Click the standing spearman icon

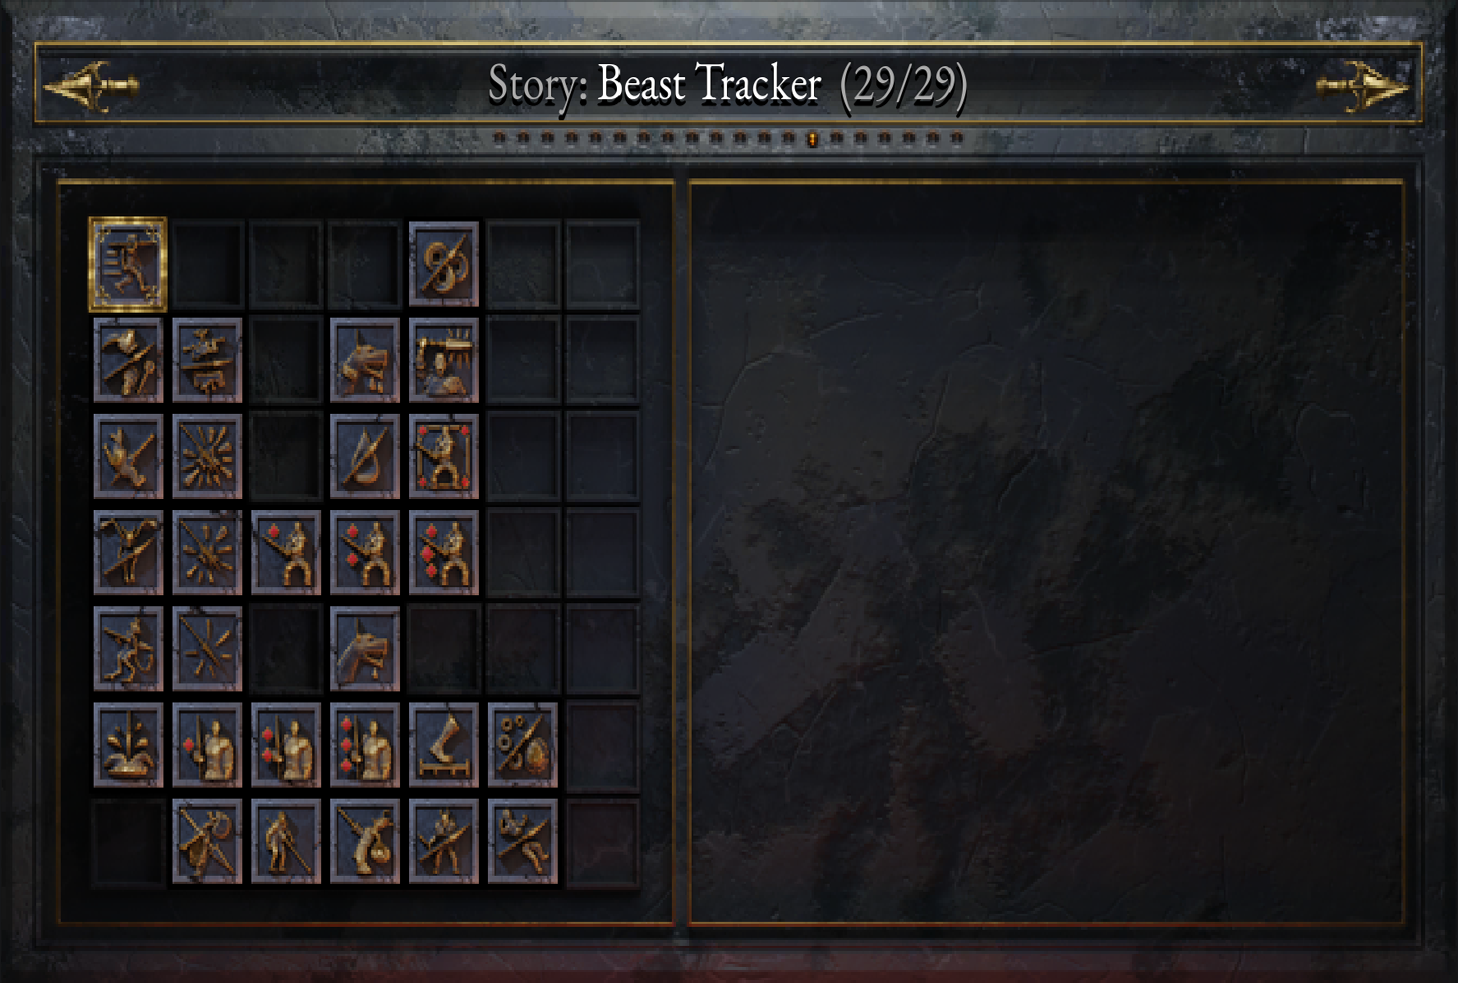coord(285,841)
